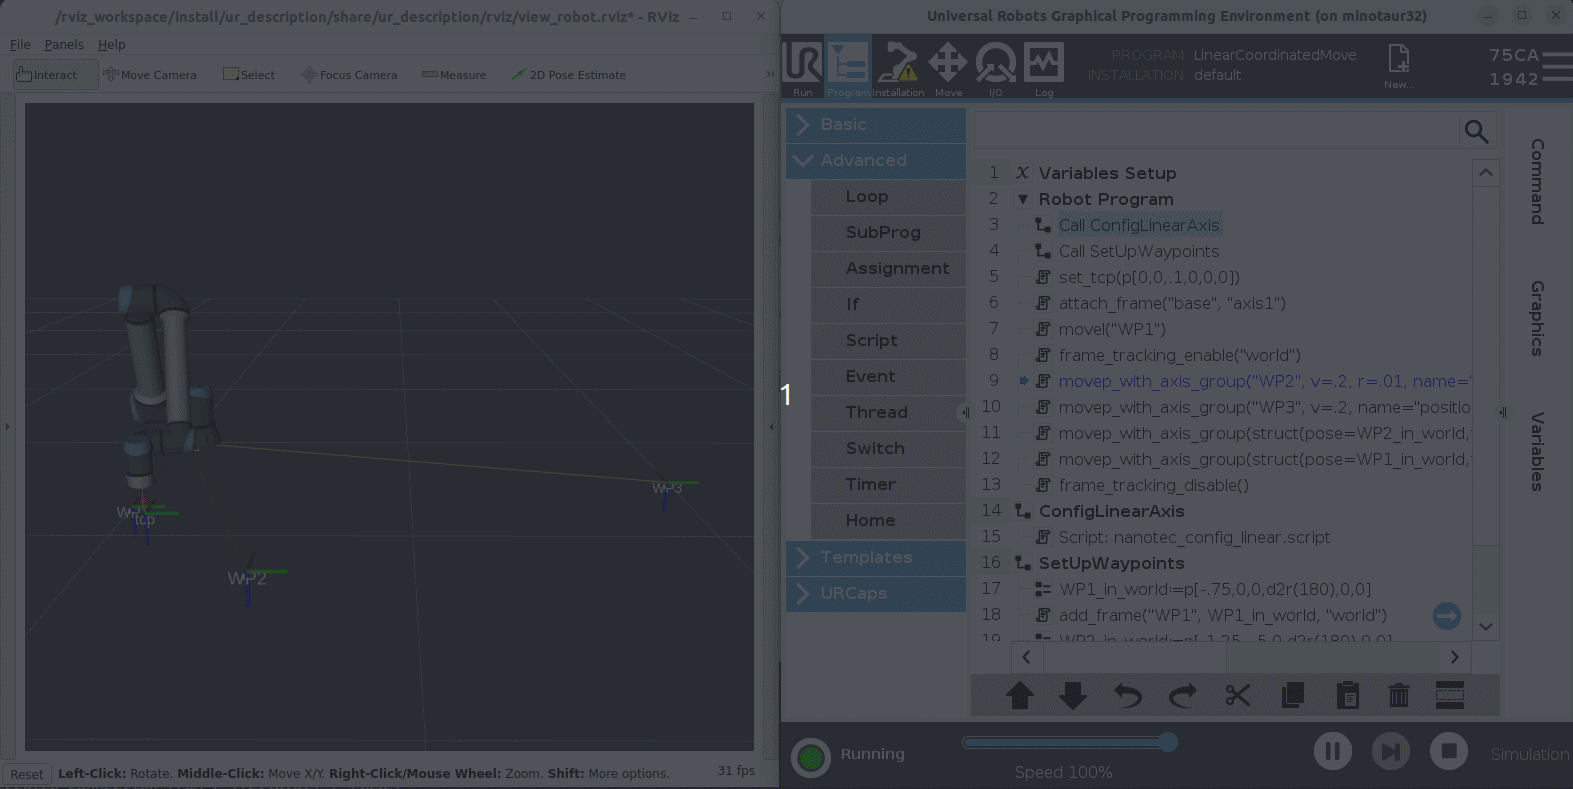Click the Reset button in RViz

[x=27, y=774]
